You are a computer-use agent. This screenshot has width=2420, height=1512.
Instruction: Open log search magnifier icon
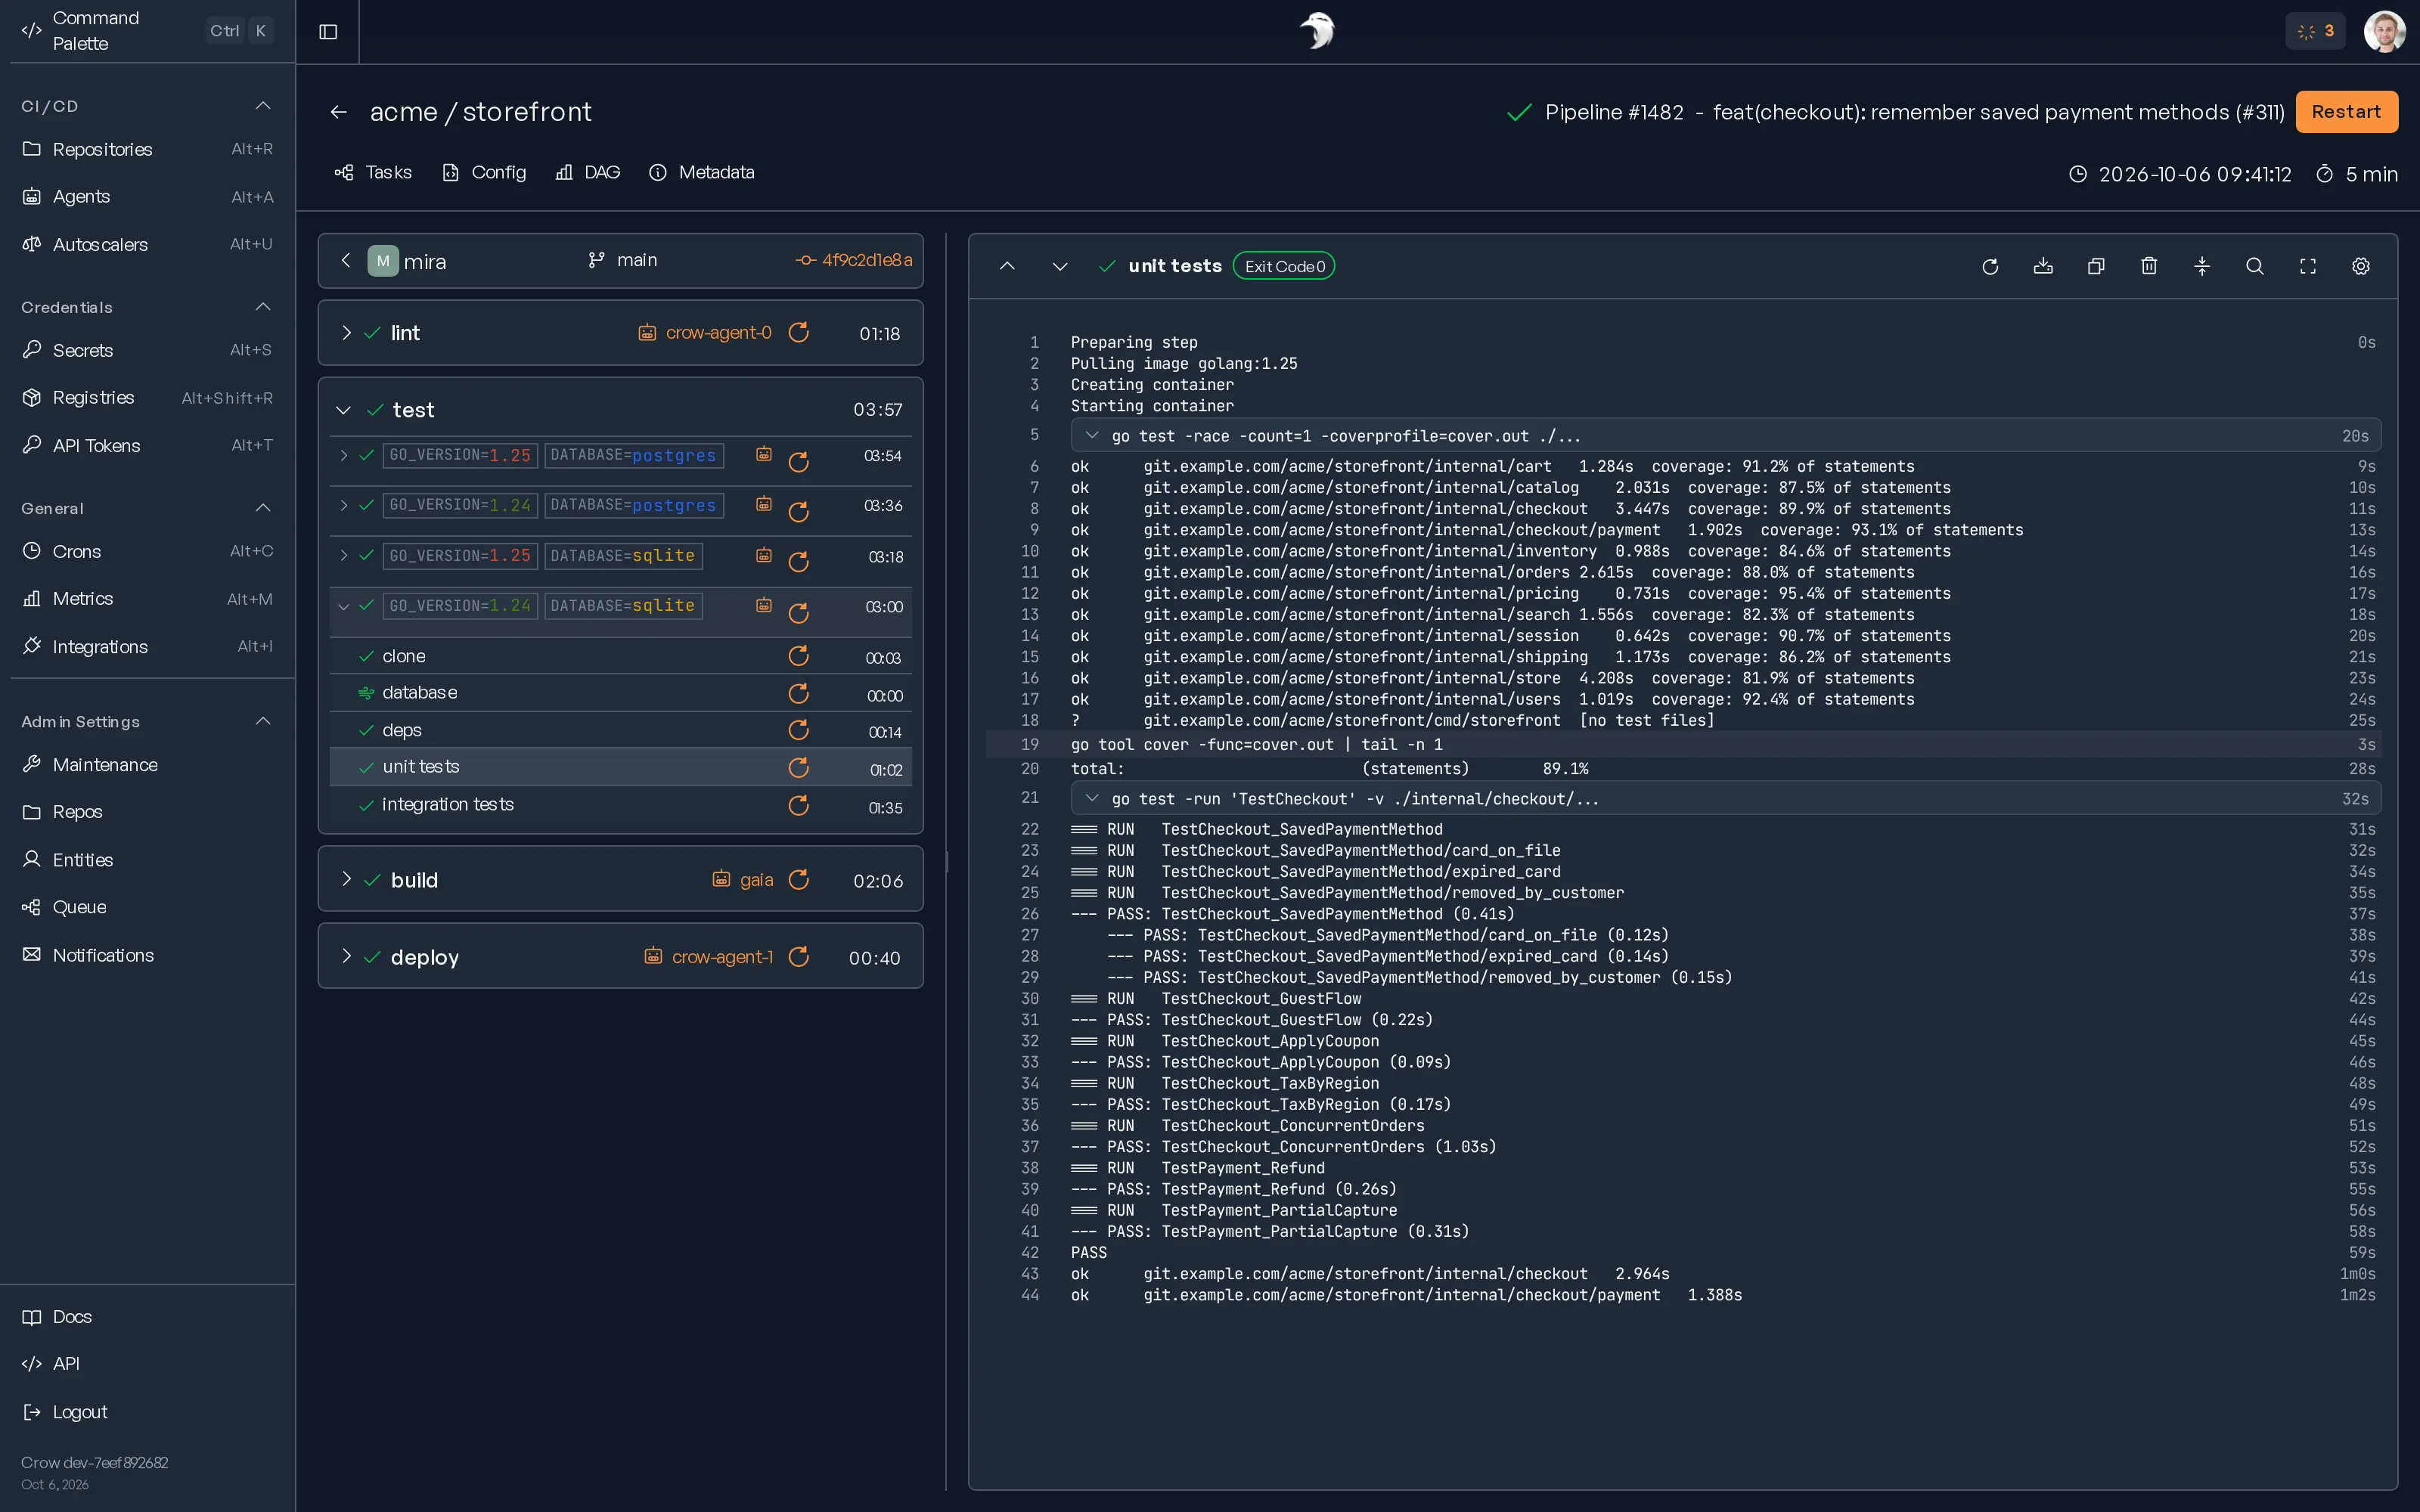coord(2255,266)
